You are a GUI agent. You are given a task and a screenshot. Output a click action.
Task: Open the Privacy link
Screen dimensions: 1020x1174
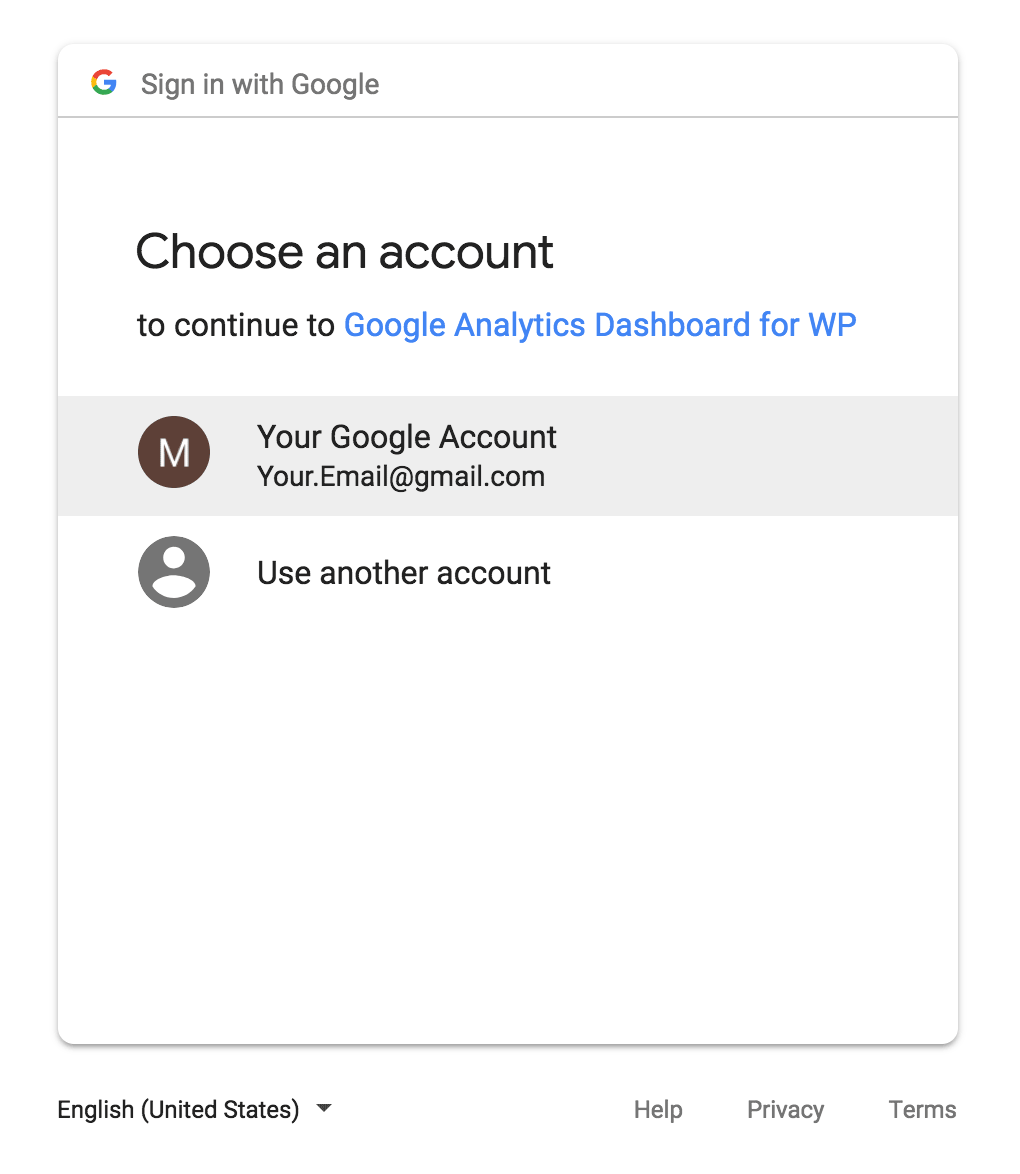tap(786, 1109)
